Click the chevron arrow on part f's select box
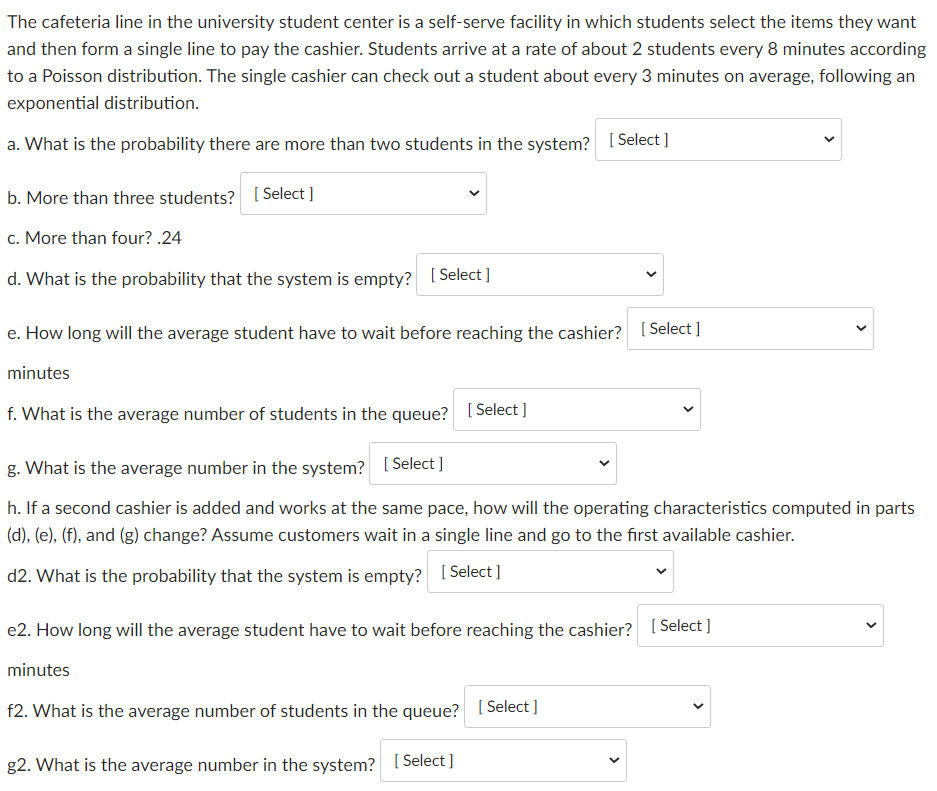The image size is (937, 791). (x=686, y=410)
